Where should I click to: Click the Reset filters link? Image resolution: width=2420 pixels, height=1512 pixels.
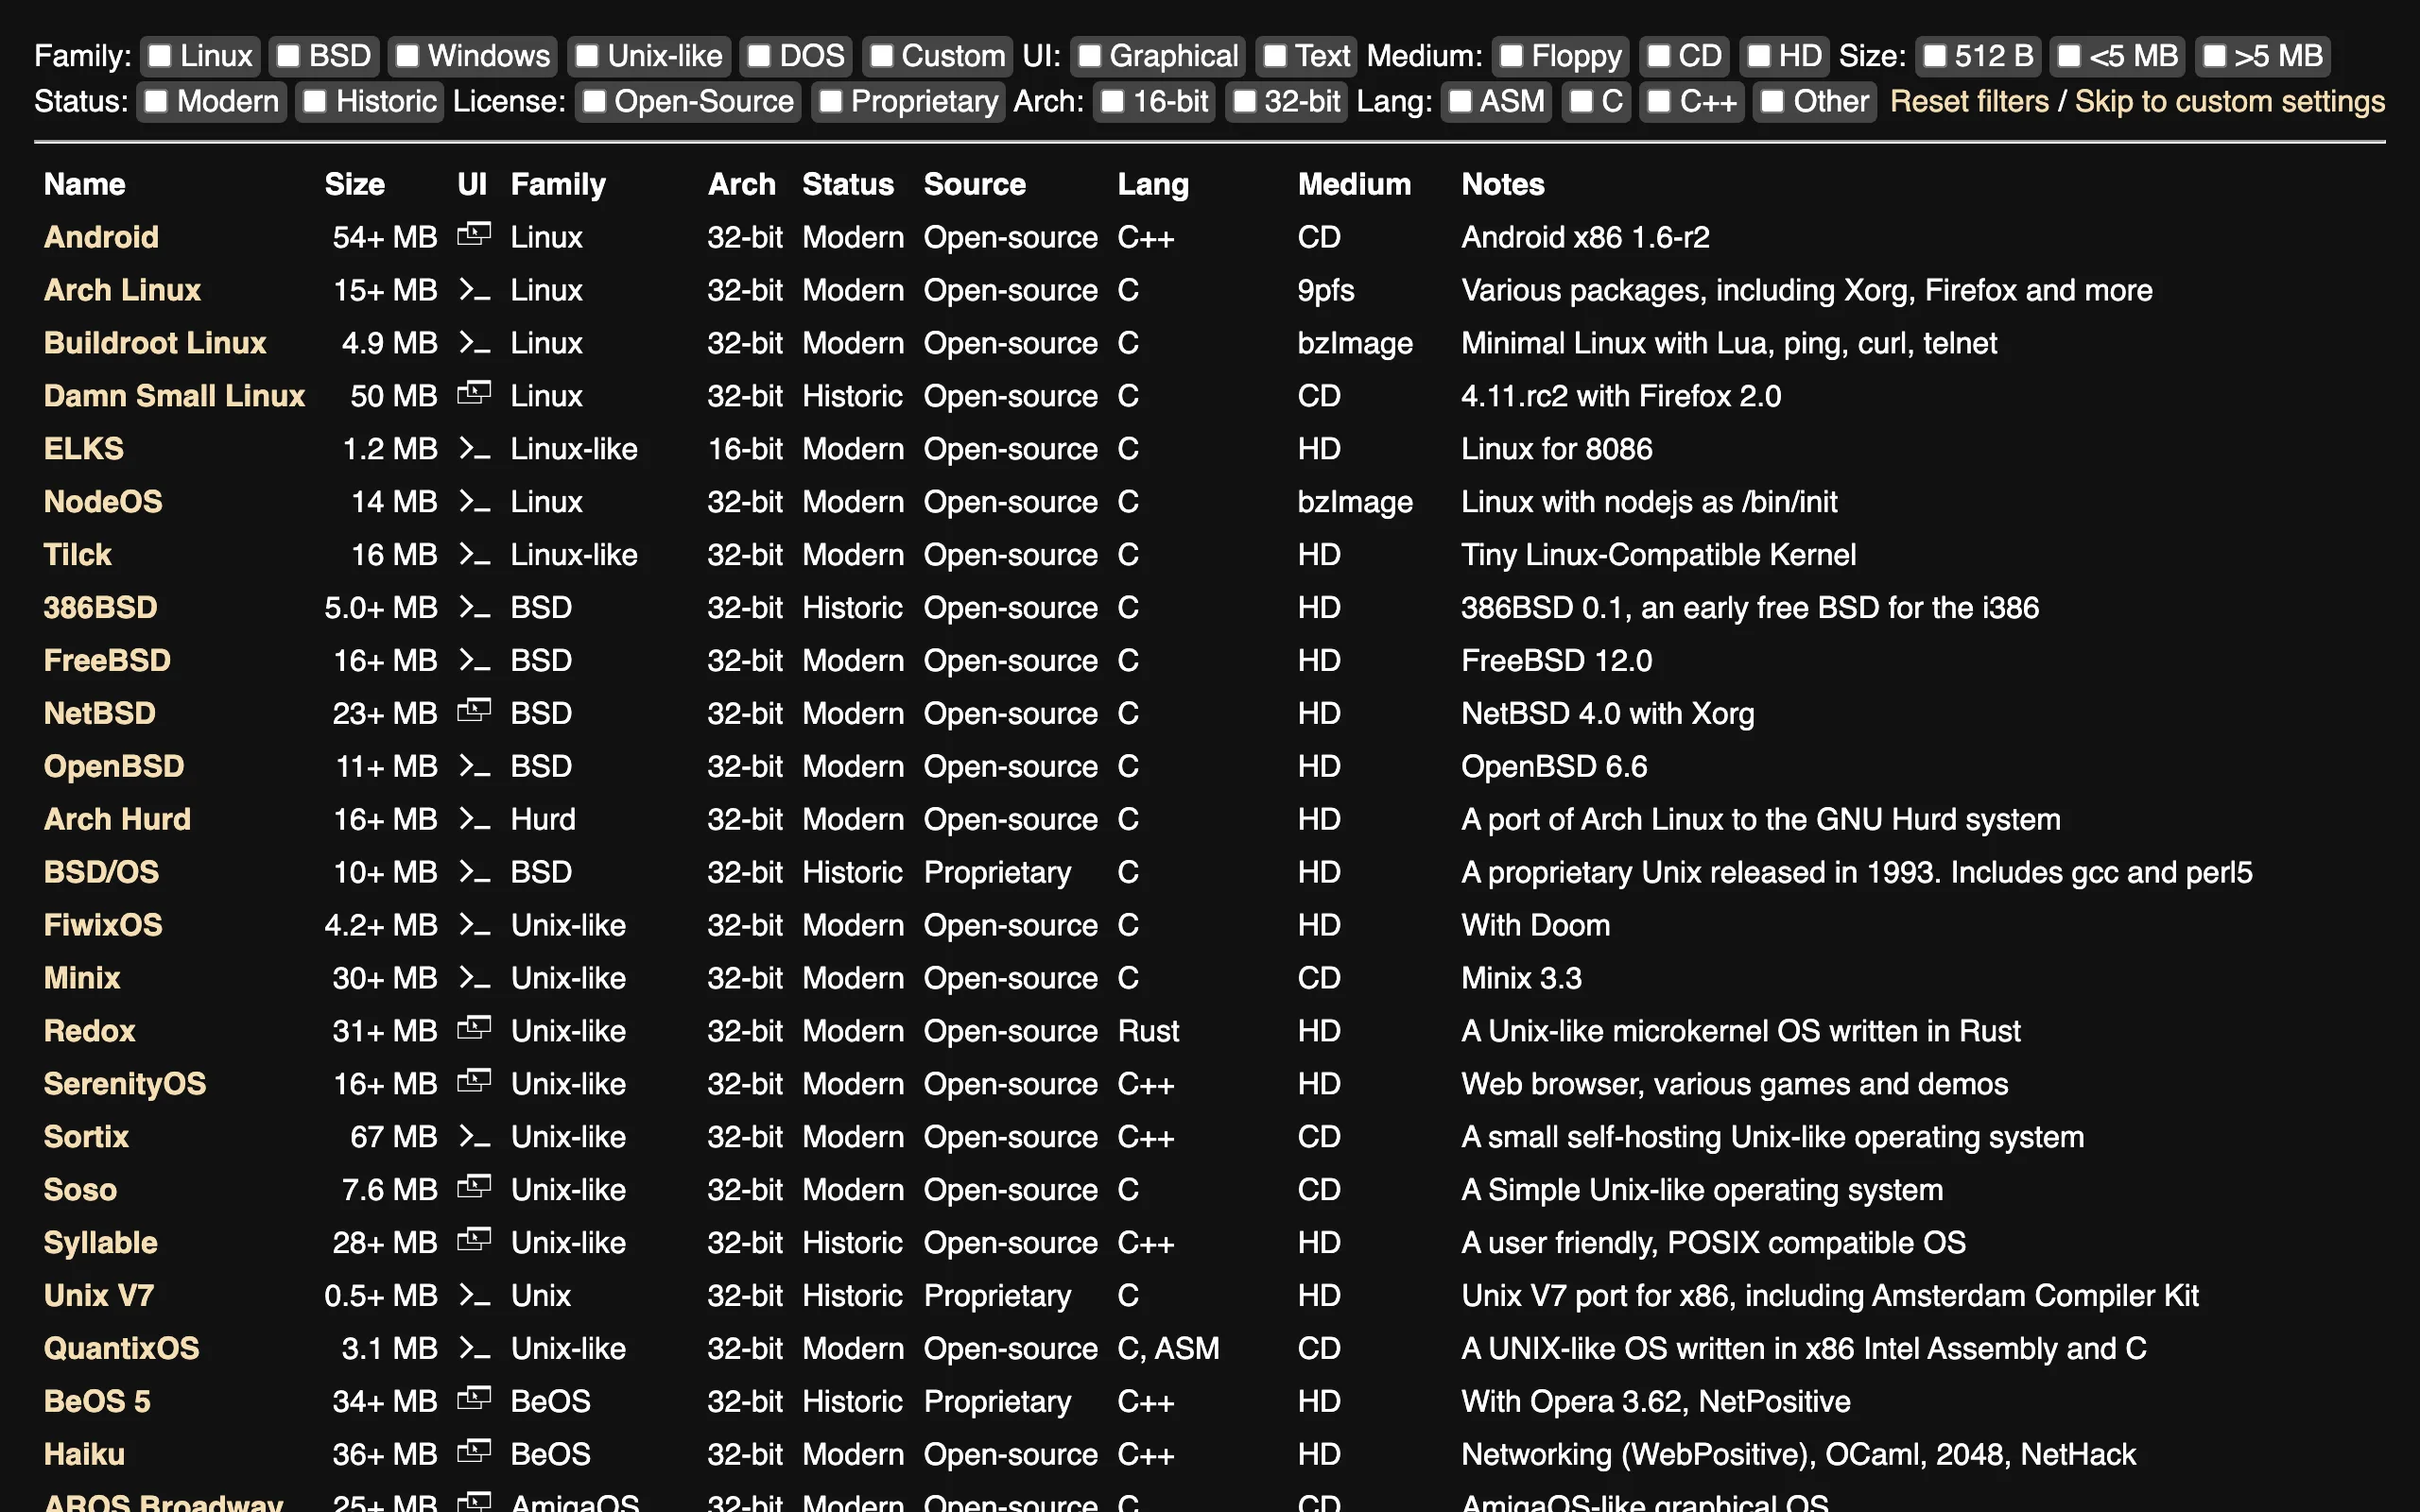pyautogui.click(x=1969, y=101)
